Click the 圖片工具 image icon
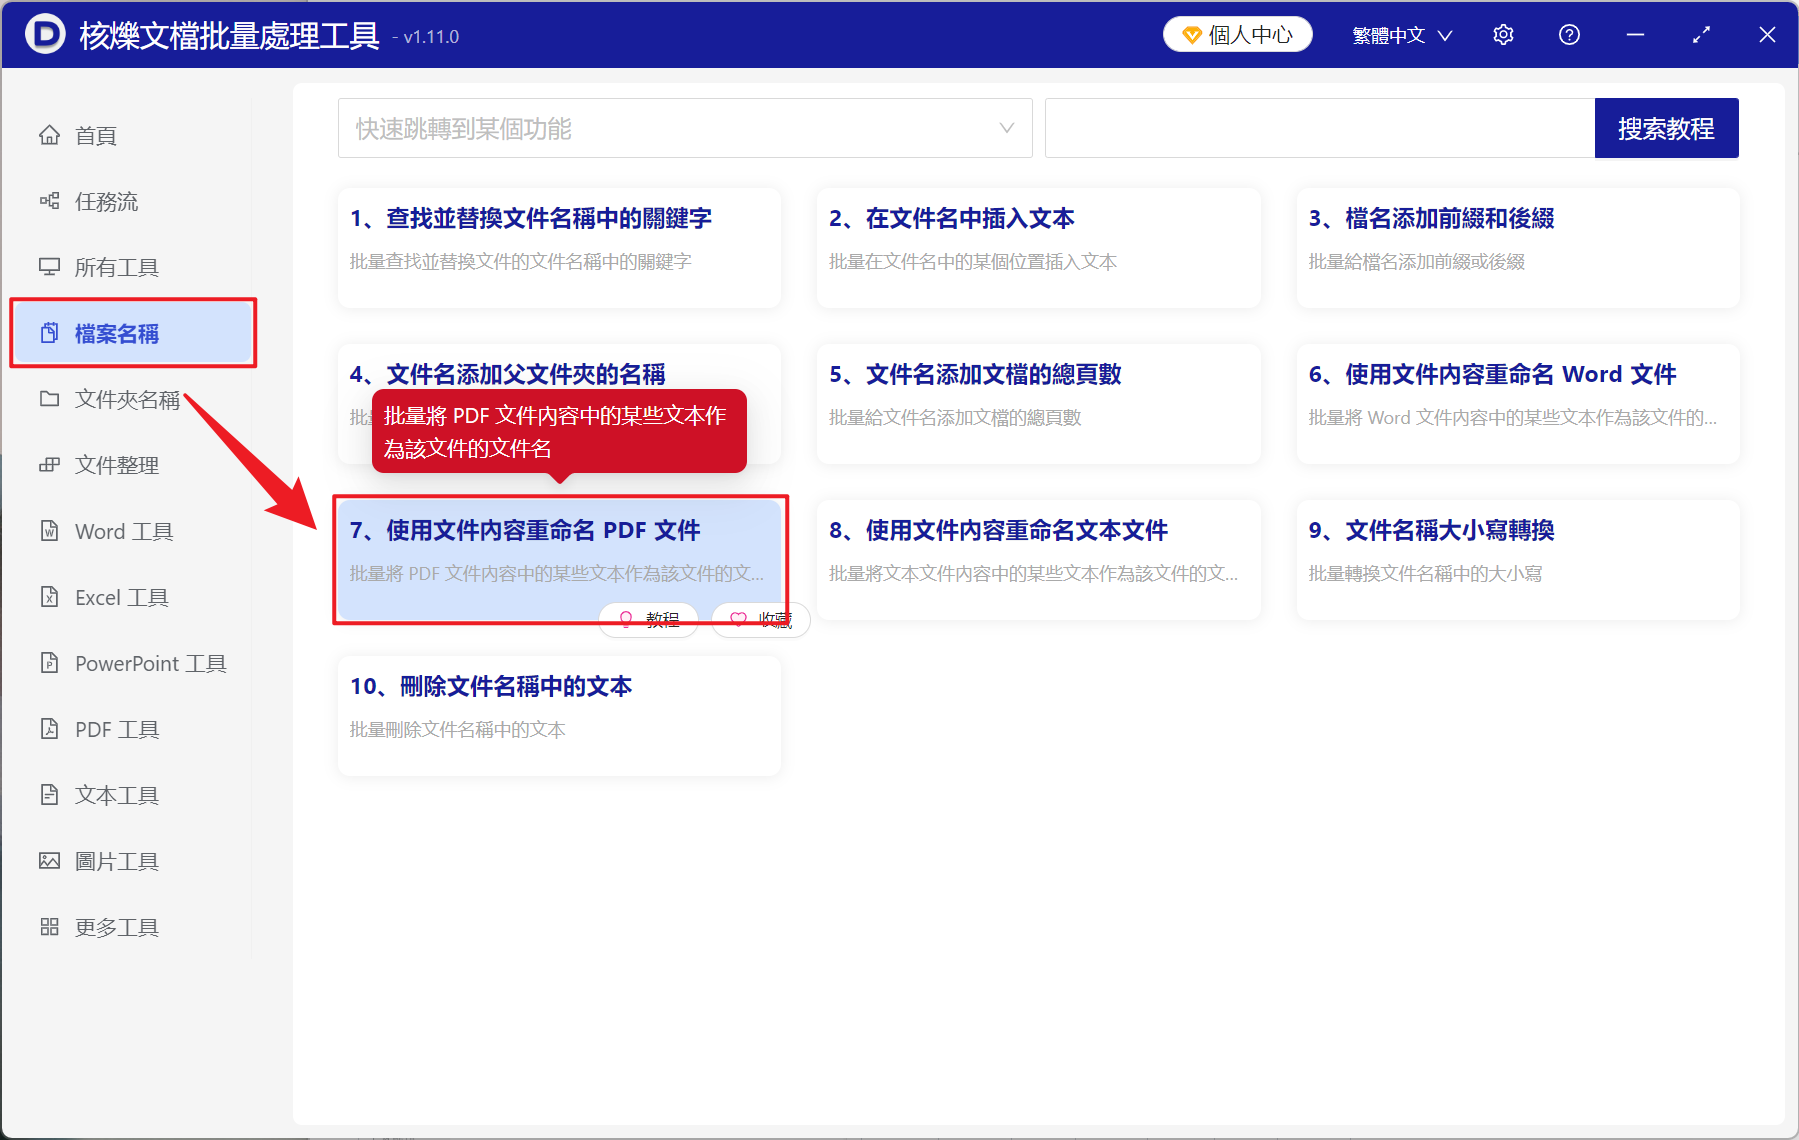The image size is (1799, 1140). [x=50, y=861]
